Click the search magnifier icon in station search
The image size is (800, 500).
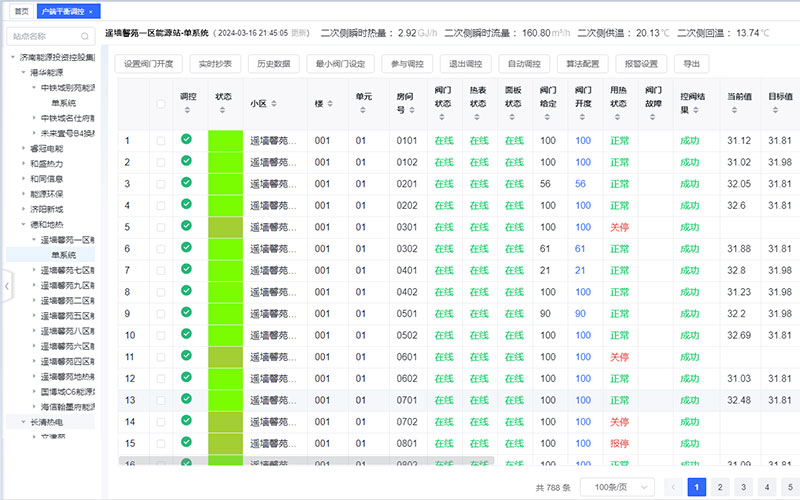pos(87,36)
